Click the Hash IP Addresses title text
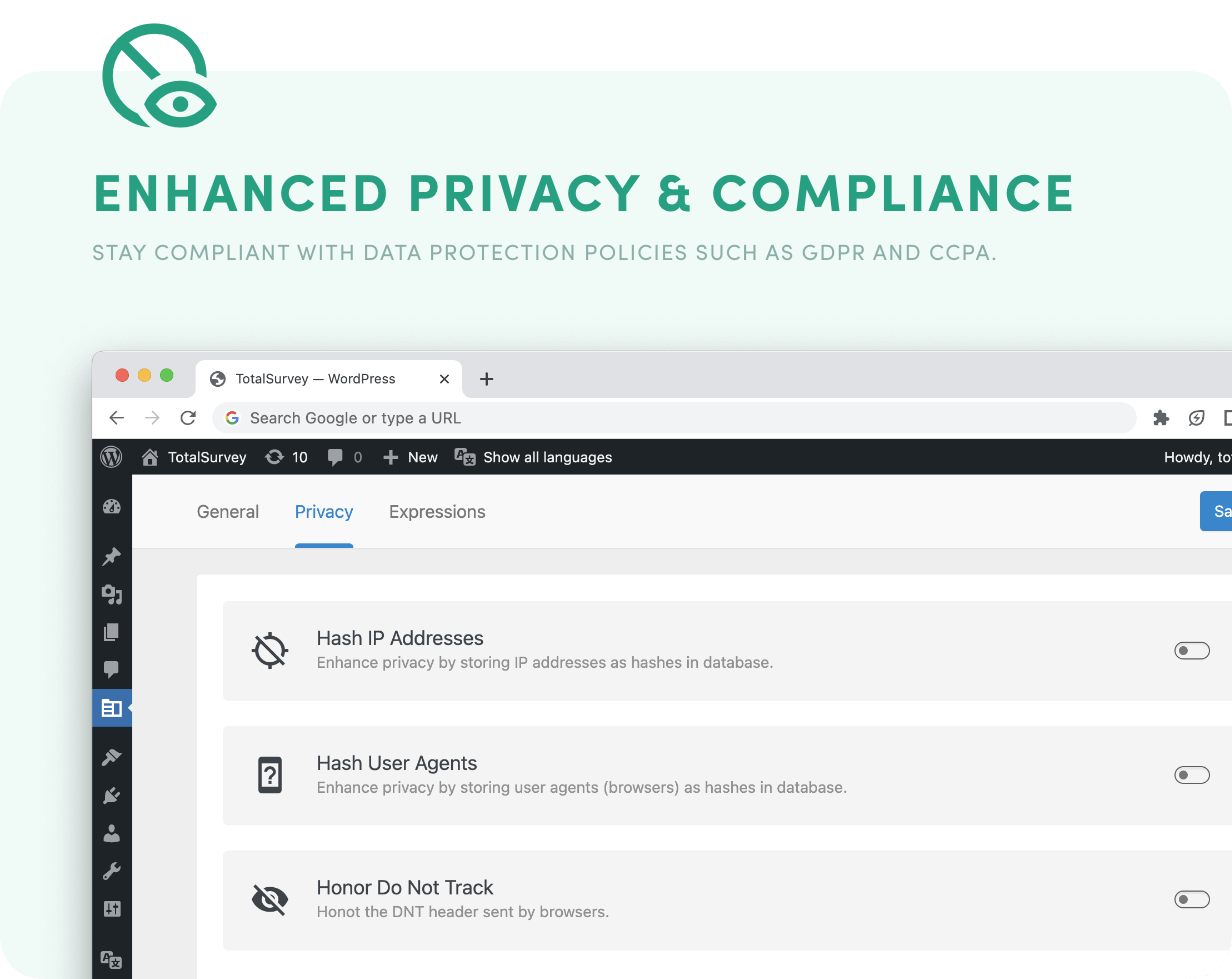The image size is (1232, 979). click(400, 638)
